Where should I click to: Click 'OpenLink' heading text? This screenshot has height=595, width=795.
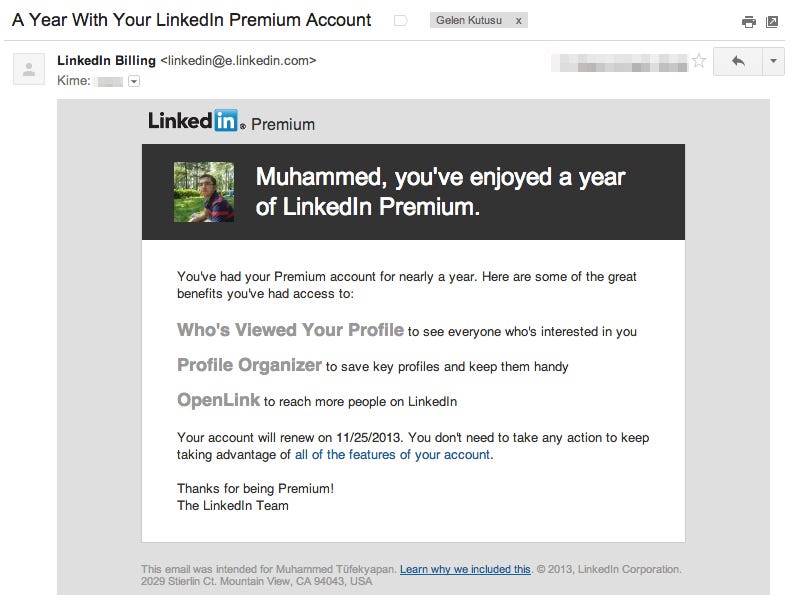click(218, 400)
